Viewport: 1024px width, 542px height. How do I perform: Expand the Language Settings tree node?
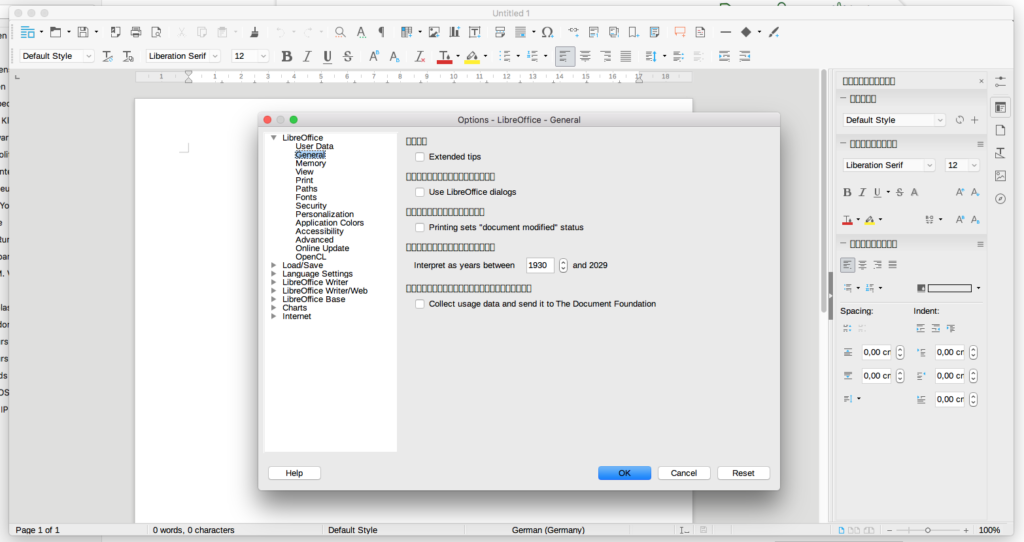273,274
